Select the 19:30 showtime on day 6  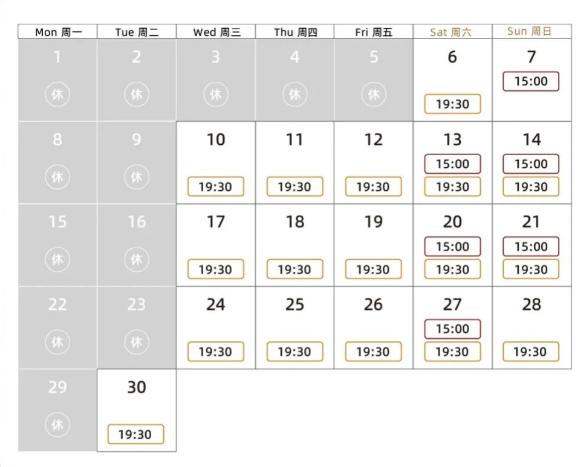pyautogui.click(x=452, y=104)
